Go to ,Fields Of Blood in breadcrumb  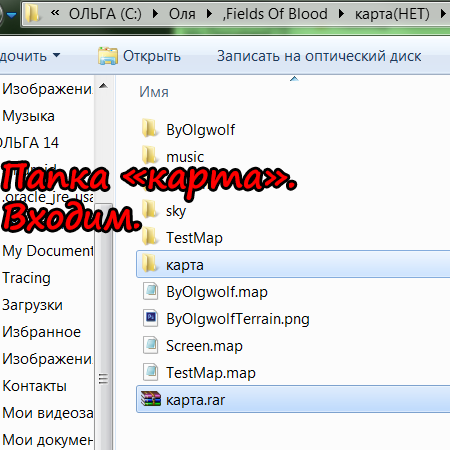(x=275, y=14)
